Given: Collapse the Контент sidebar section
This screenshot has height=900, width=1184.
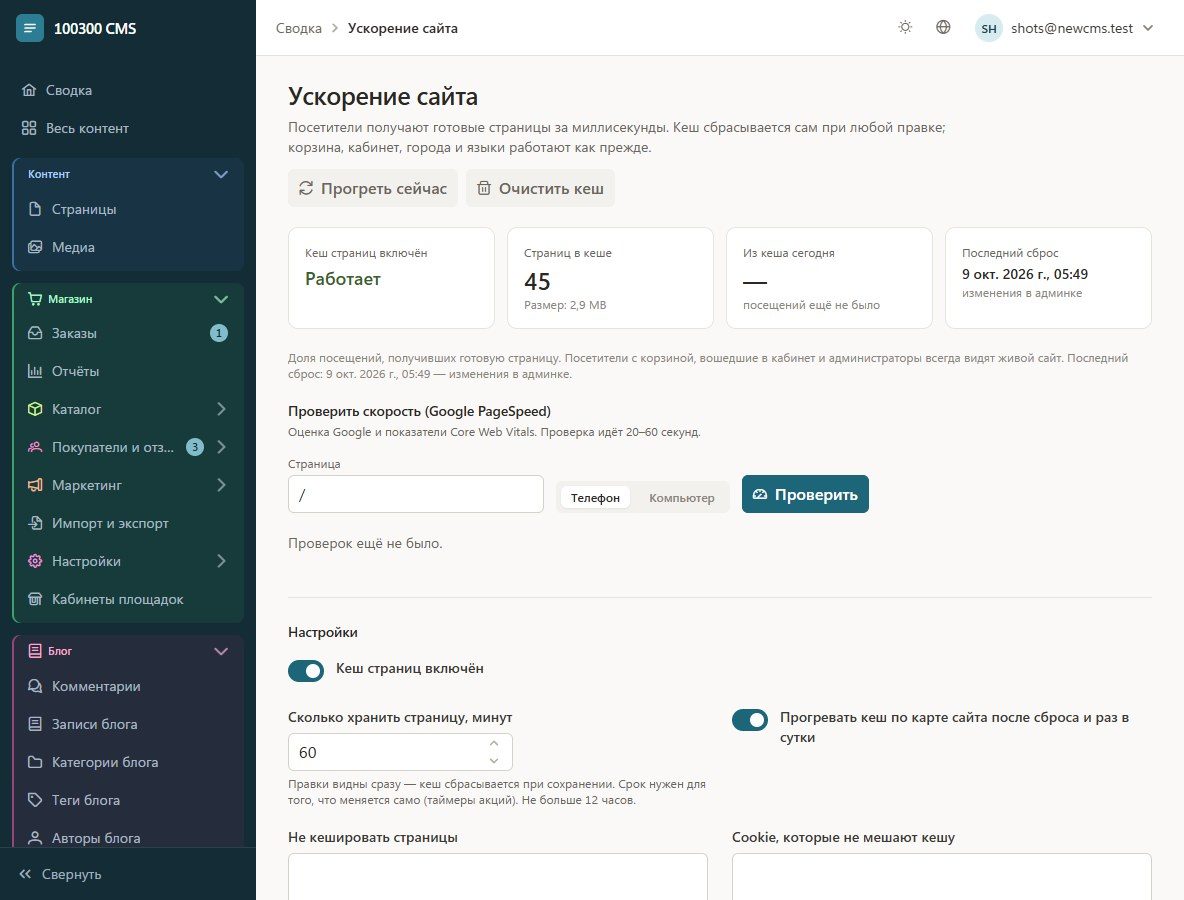Looking at the screenshot, I should (x=220, y=174).
